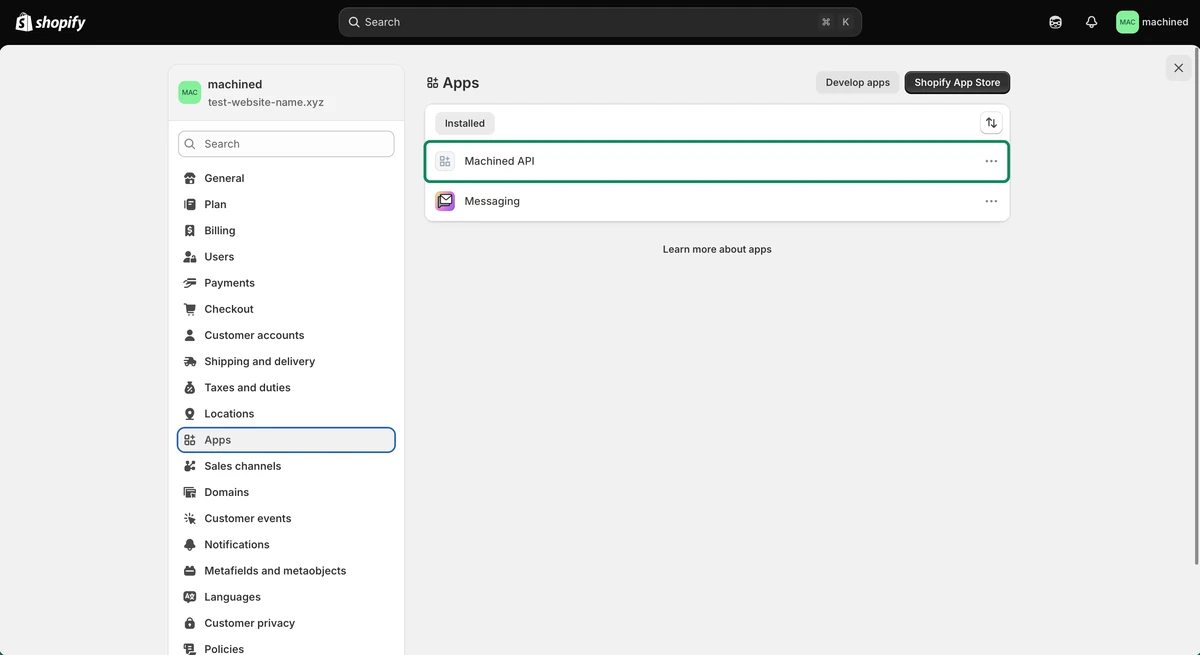Open Customer events settings
Screen dimensions: 1200x655
coord(286,518)
